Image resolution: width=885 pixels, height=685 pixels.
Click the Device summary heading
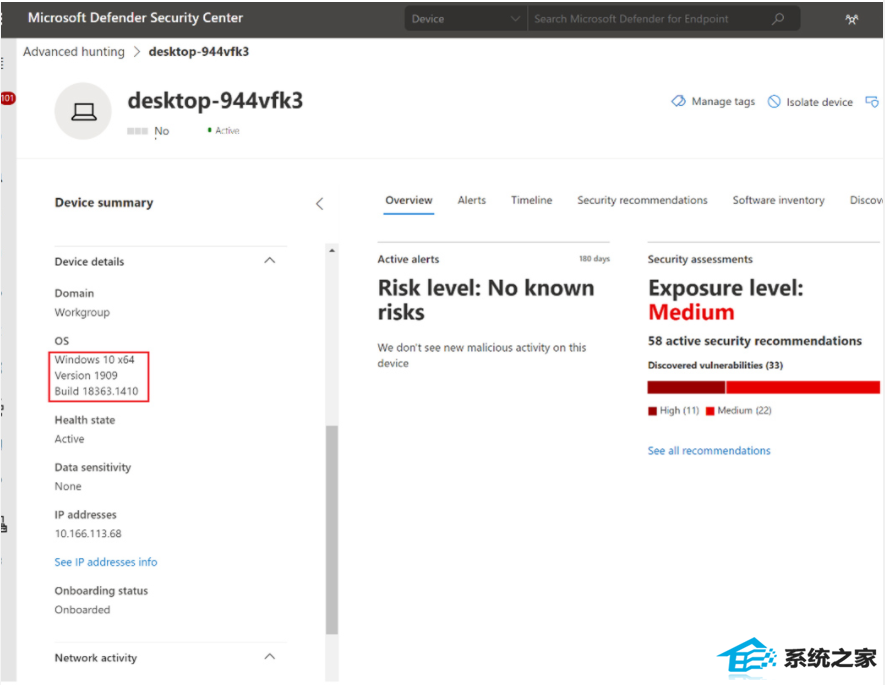pyautogui.click(x=104, y=203)
